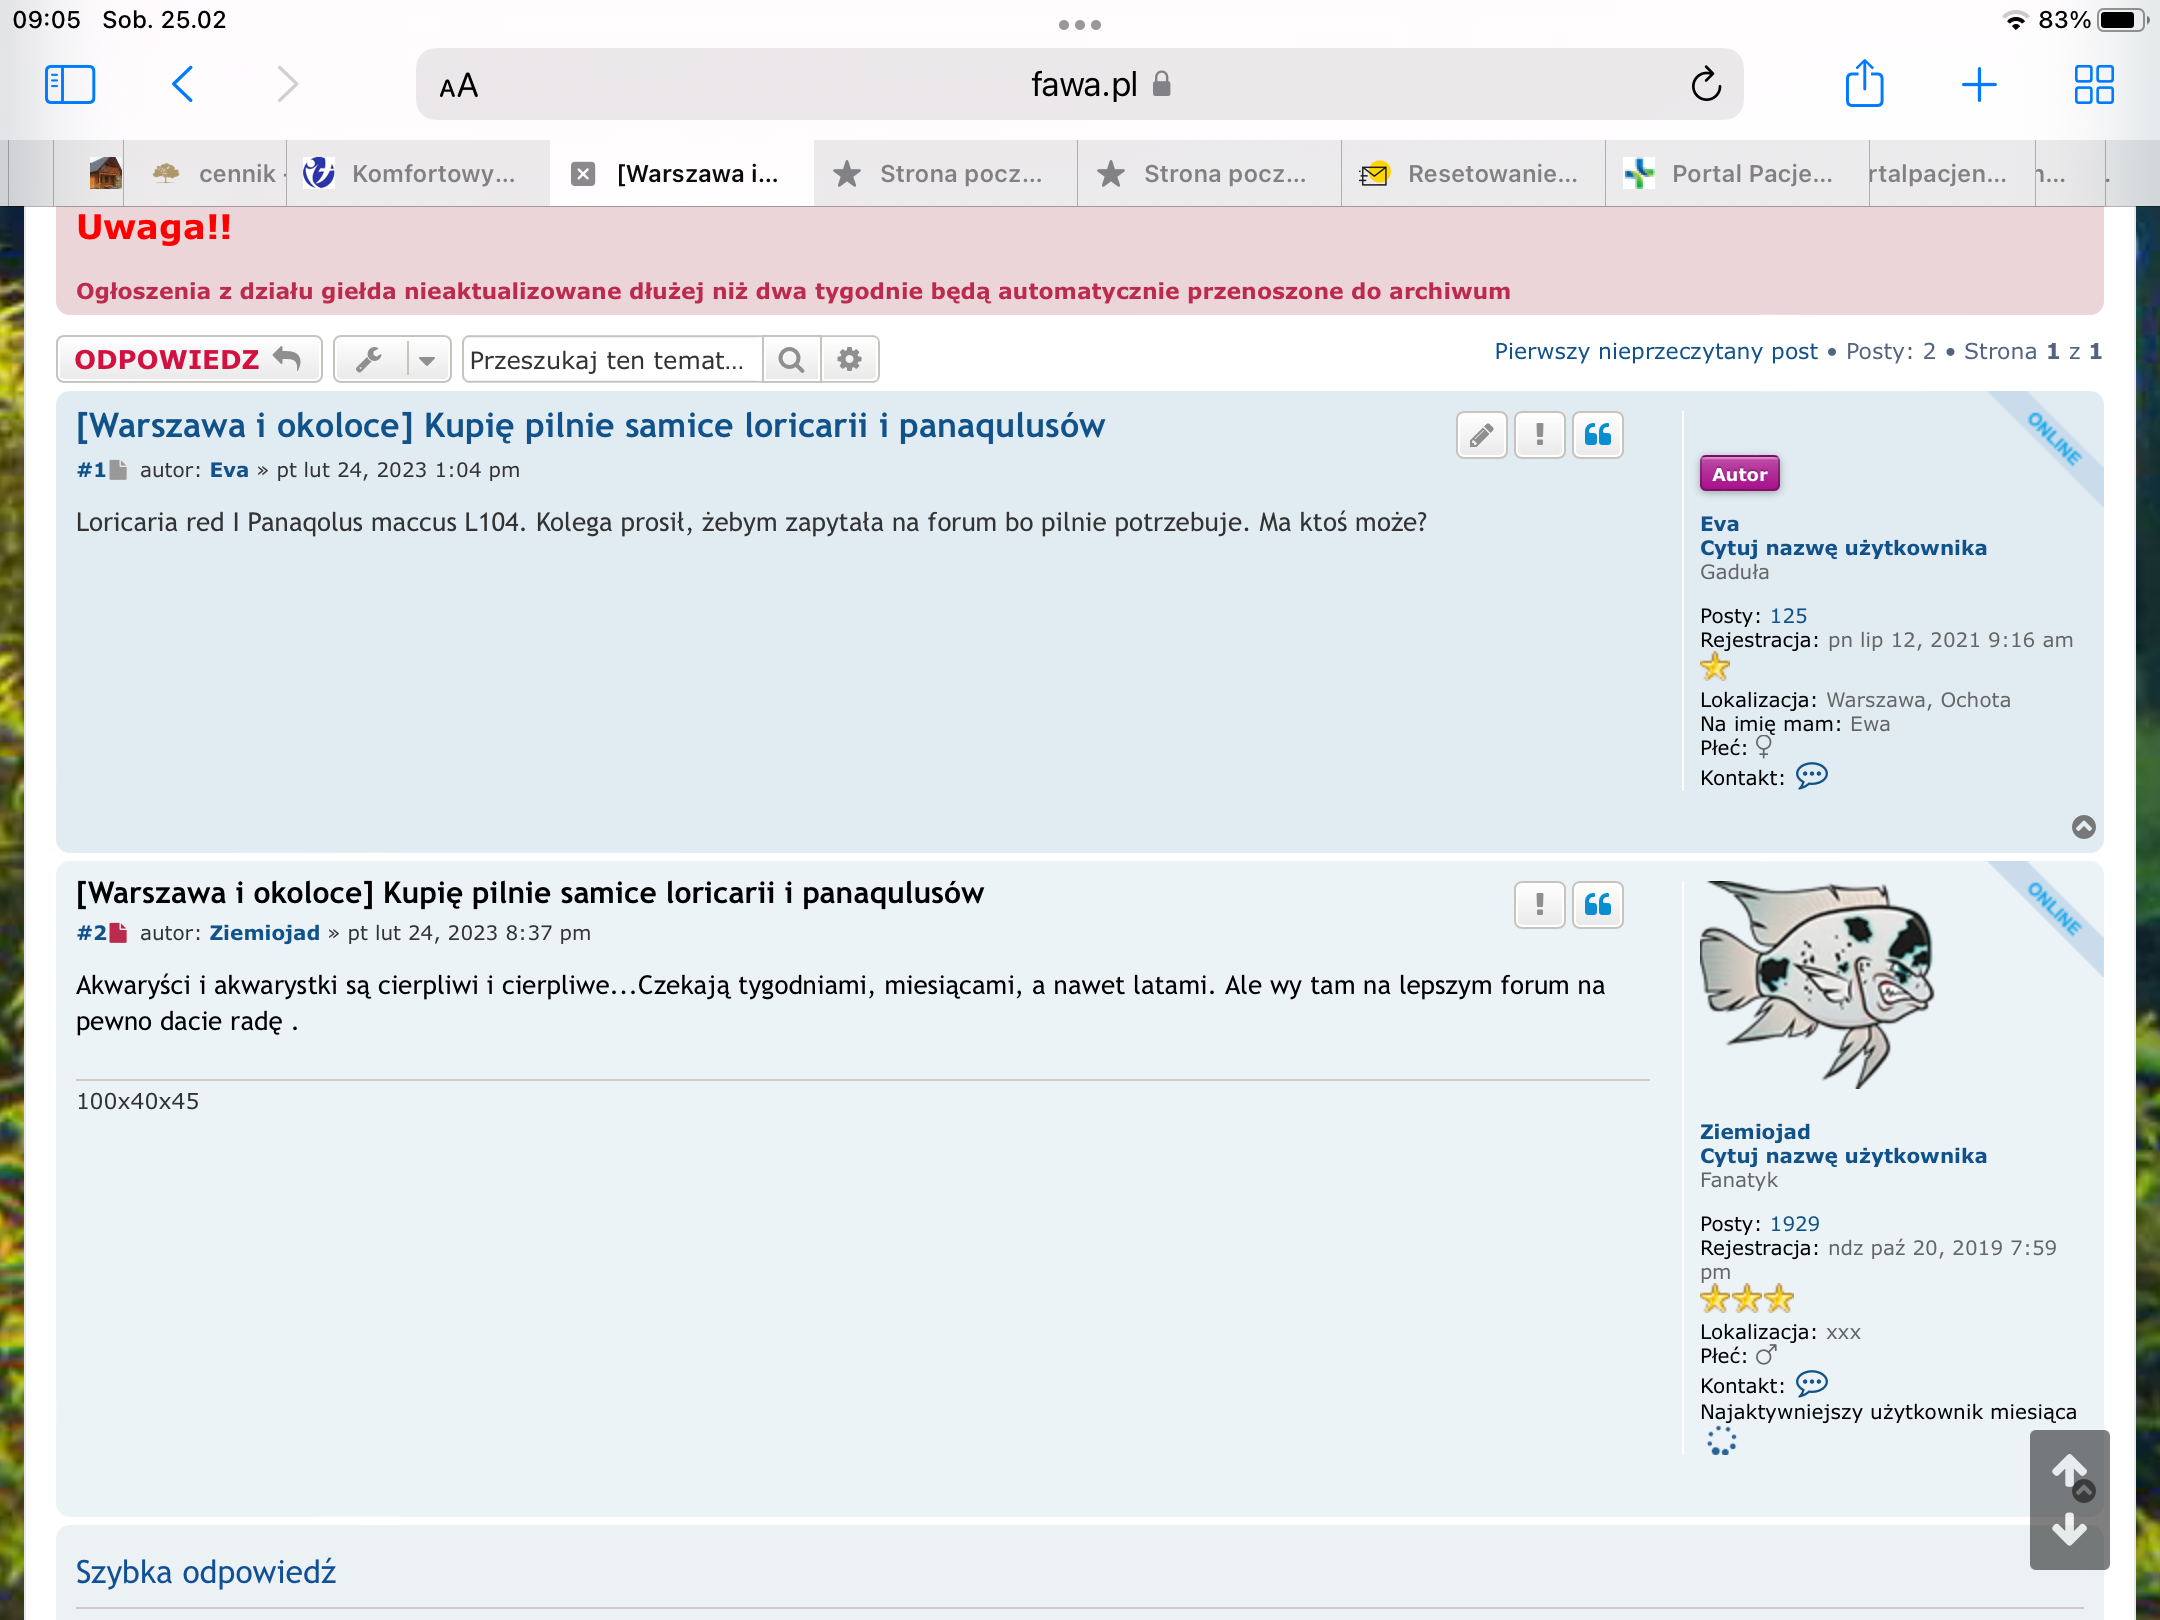Viewport: 2160px width, 1620px height.
Task: Click the edit post pencil icon
Action: (x=1481, y=435)
